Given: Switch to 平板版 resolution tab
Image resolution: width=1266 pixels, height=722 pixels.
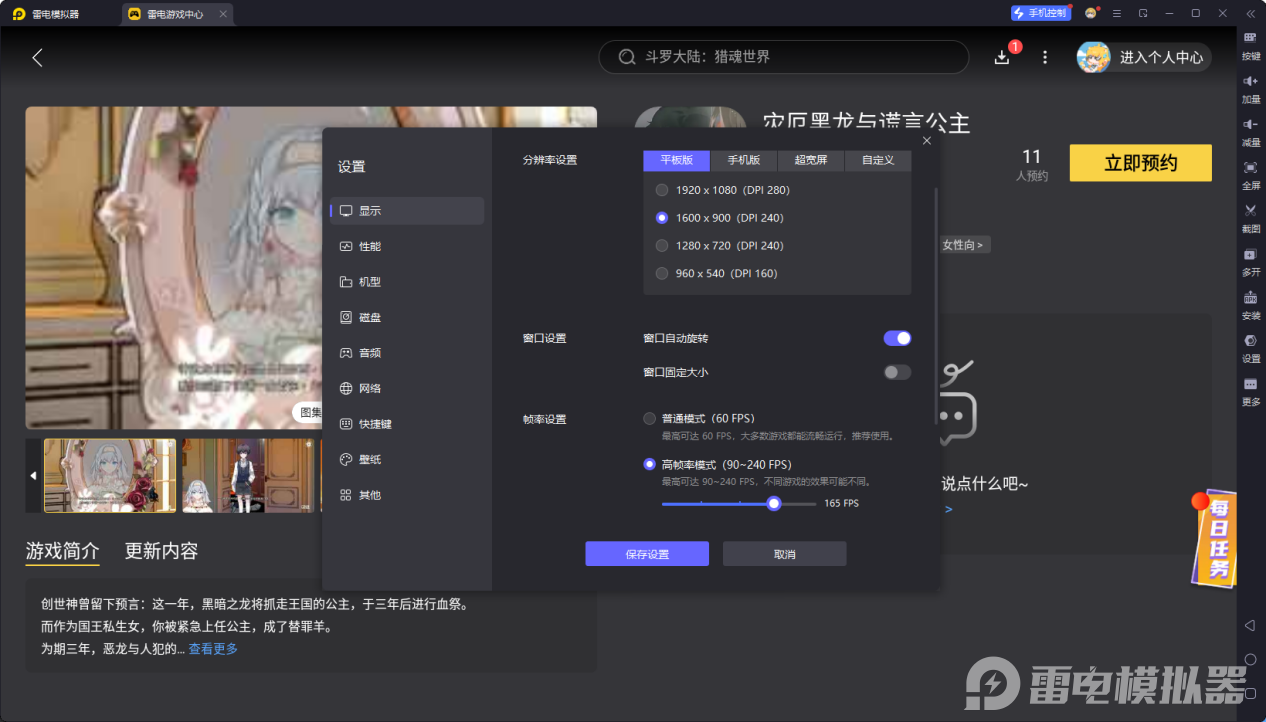Looking at the screenshot, I should coord(676,160).
